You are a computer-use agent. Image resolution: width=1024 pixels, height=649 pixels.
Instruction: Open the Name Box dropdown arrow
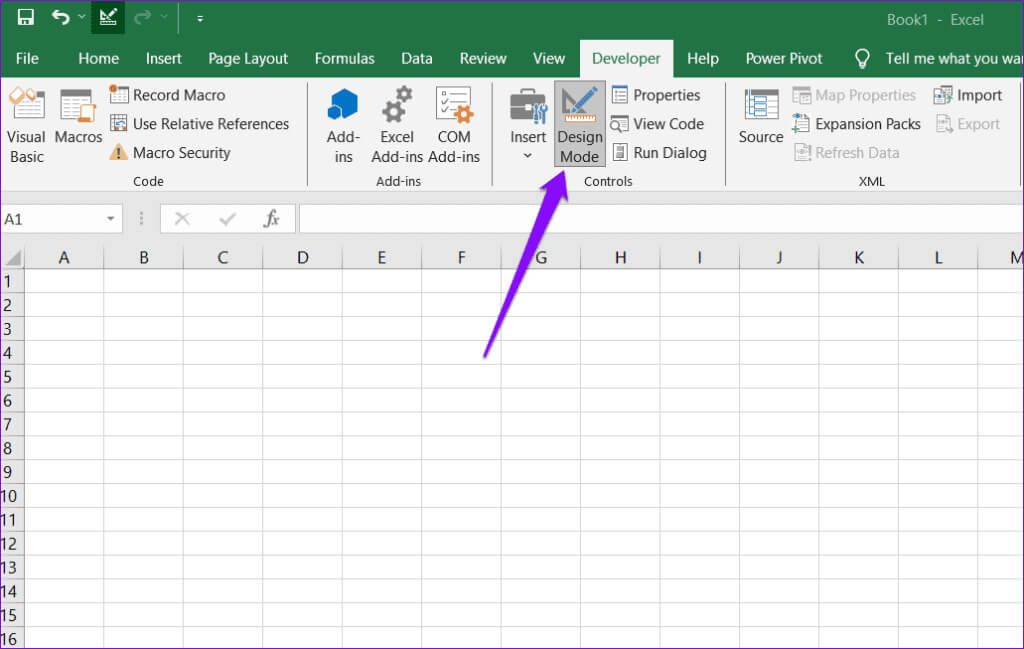click(110, 219)
